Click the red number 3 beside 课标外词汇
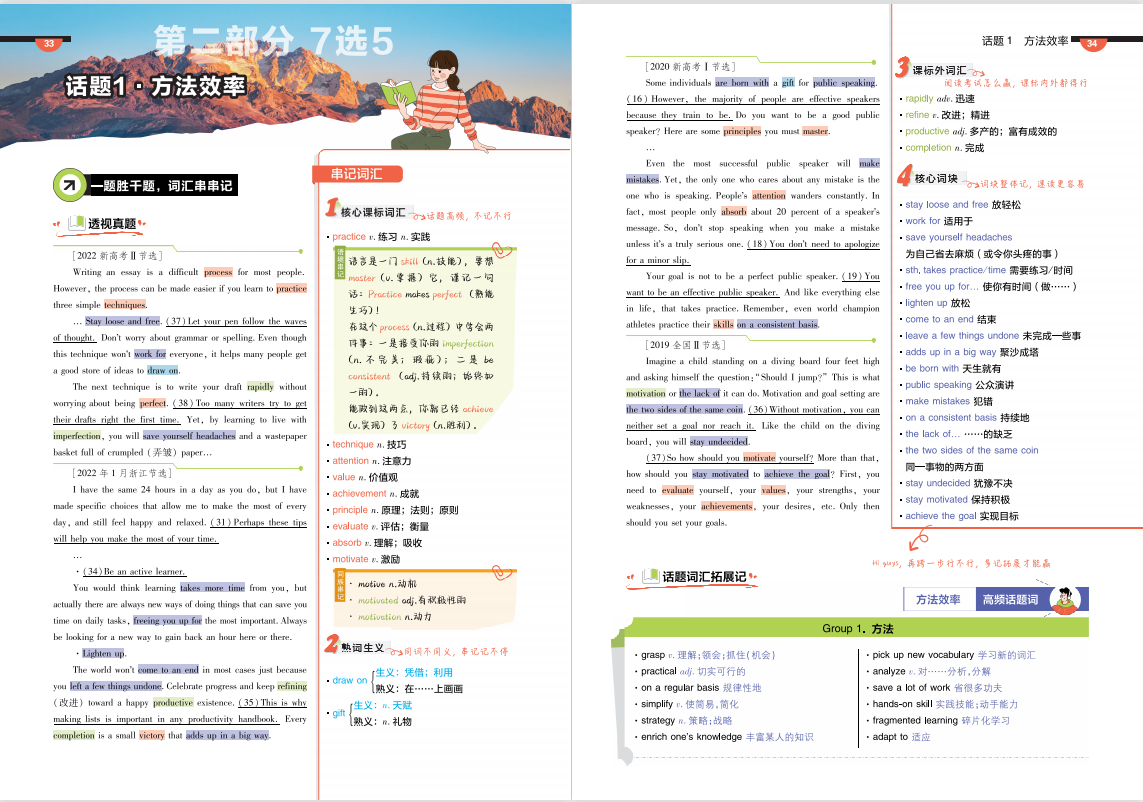The height and width of the screenshot is (802, 1143). (x=902, y=67)
